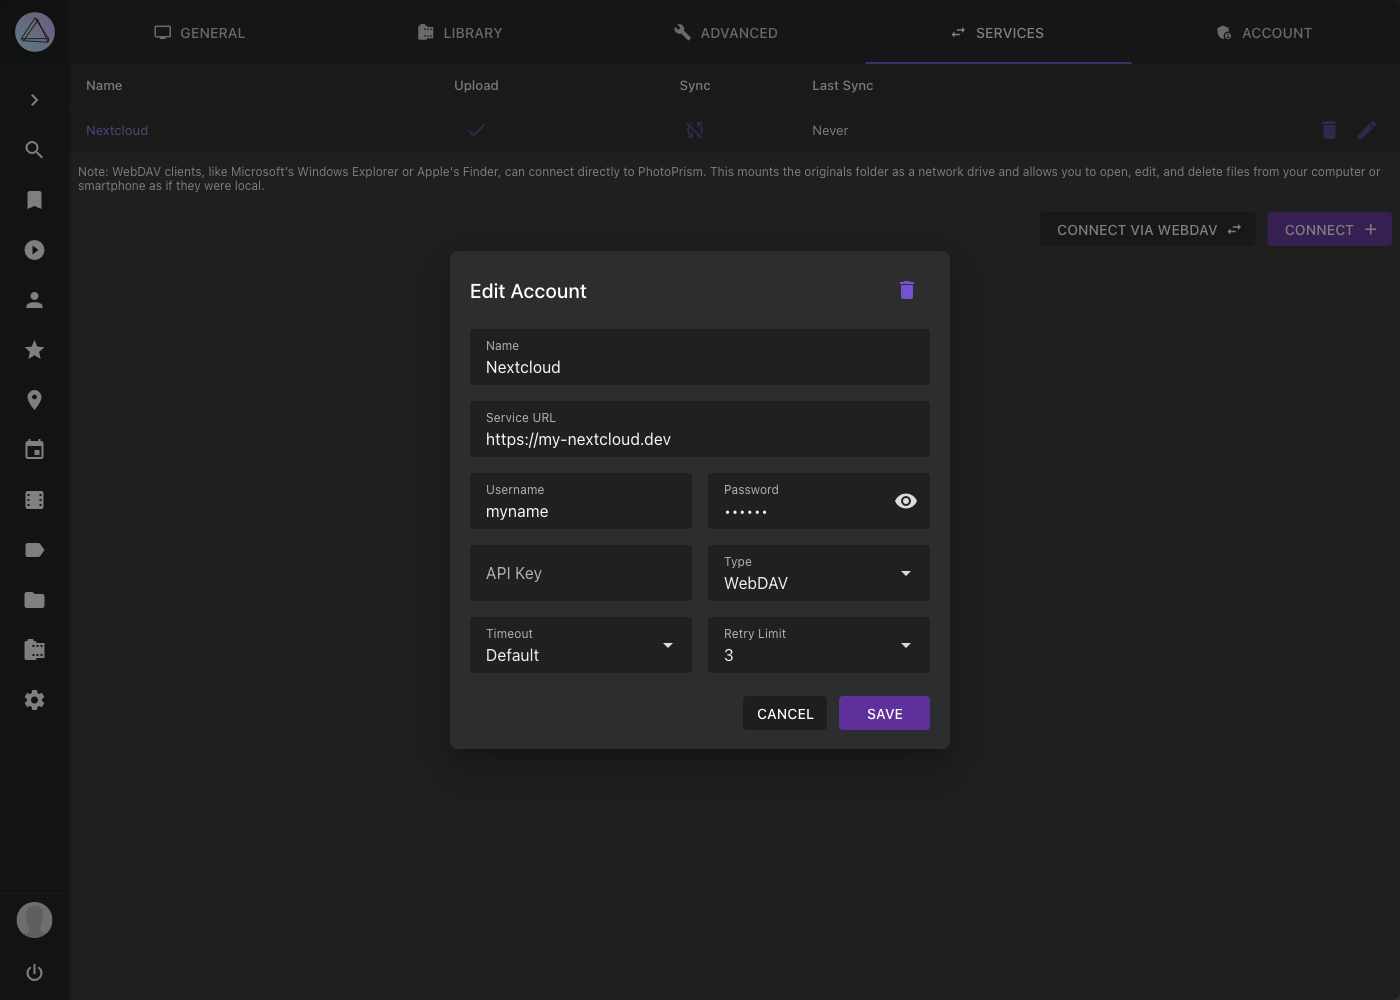Delete the account using the trash icon

(906, 290)
